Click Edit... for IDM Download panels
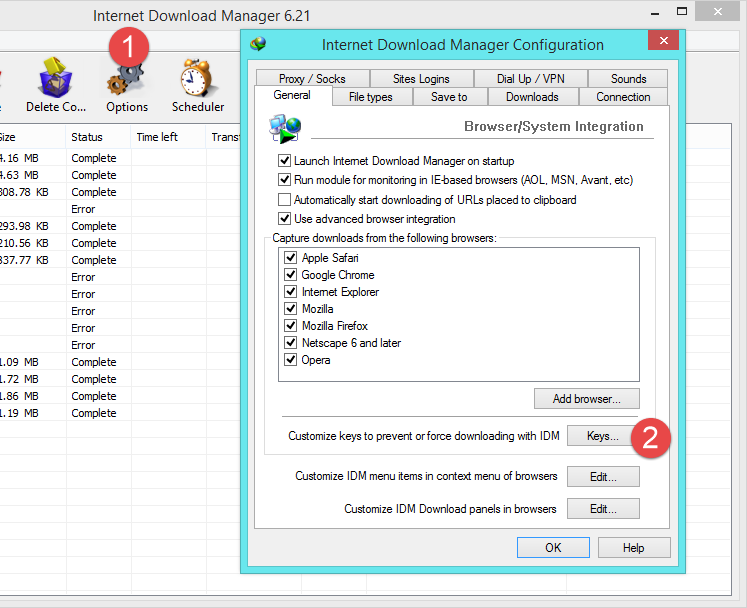The image size is (747, 608). point(603,509)
